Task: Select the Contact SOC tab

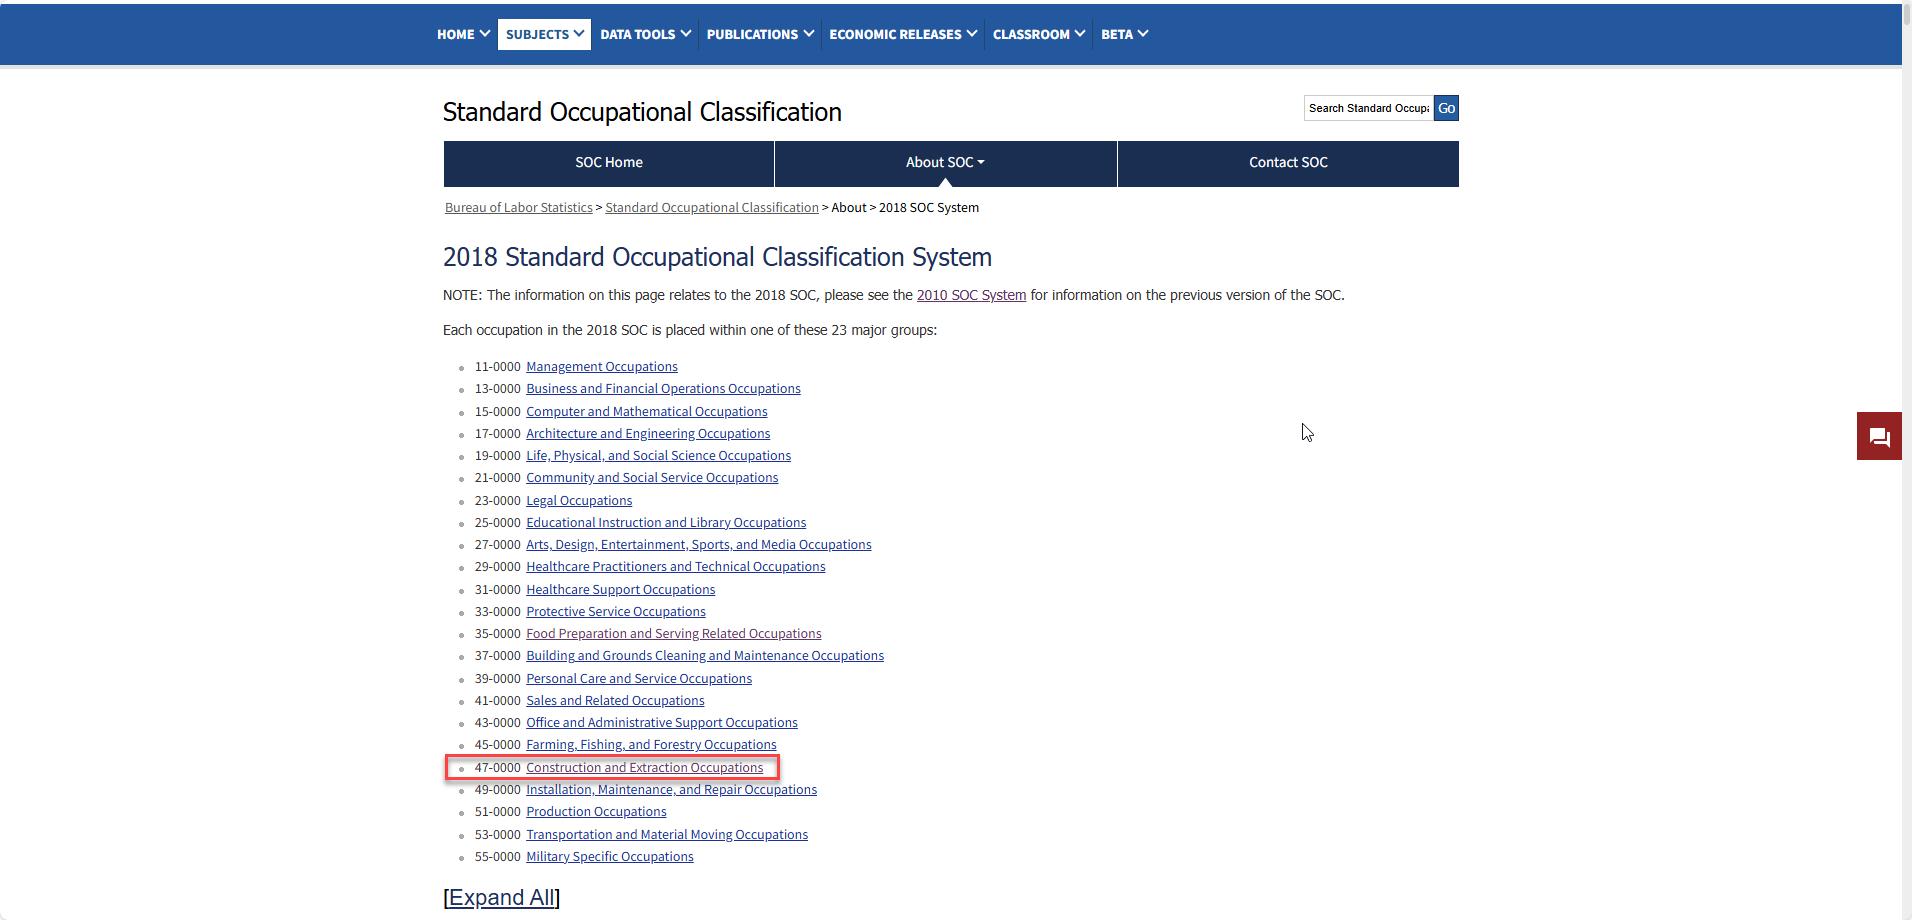Action: coord(1287,162)
